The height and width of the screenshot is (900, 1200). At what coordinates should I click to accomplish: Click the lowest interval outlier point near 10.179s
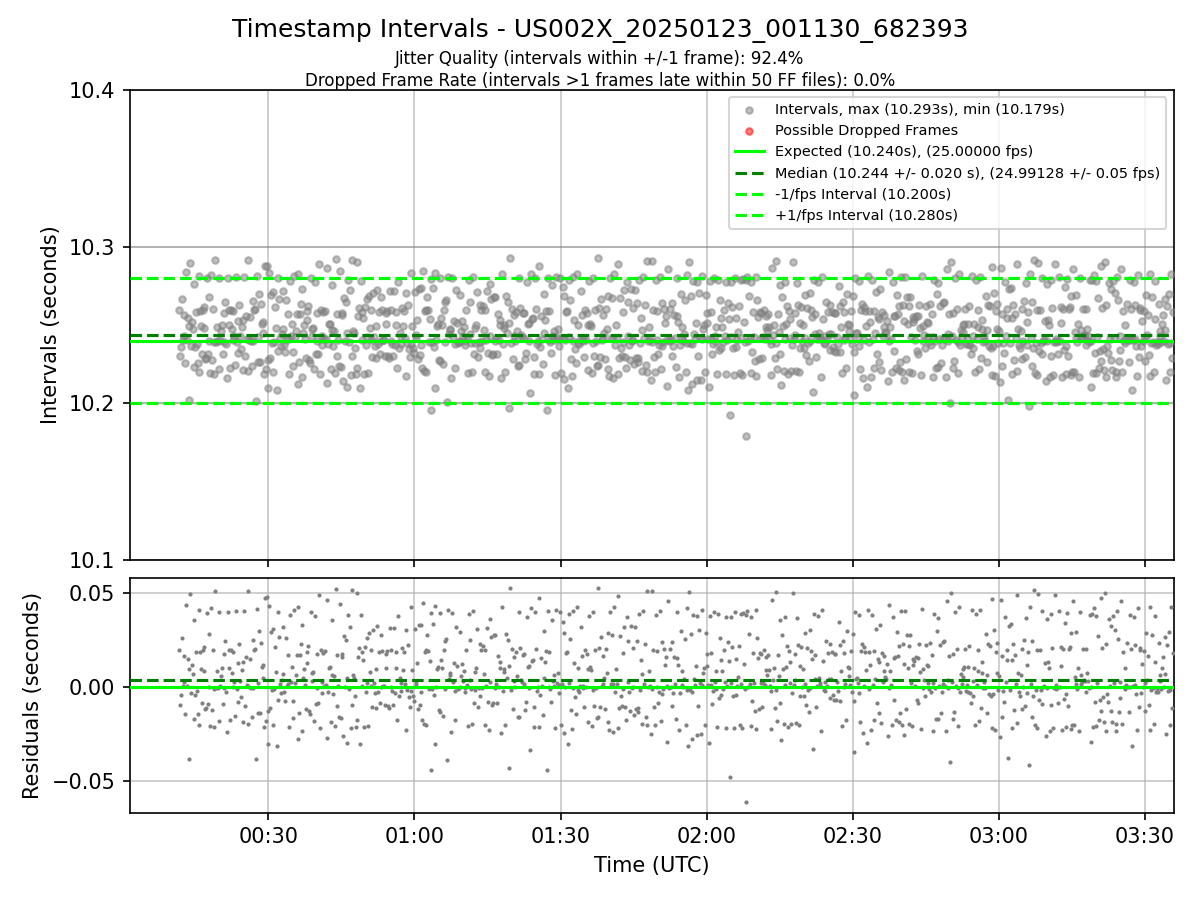(x=746, y=436)
